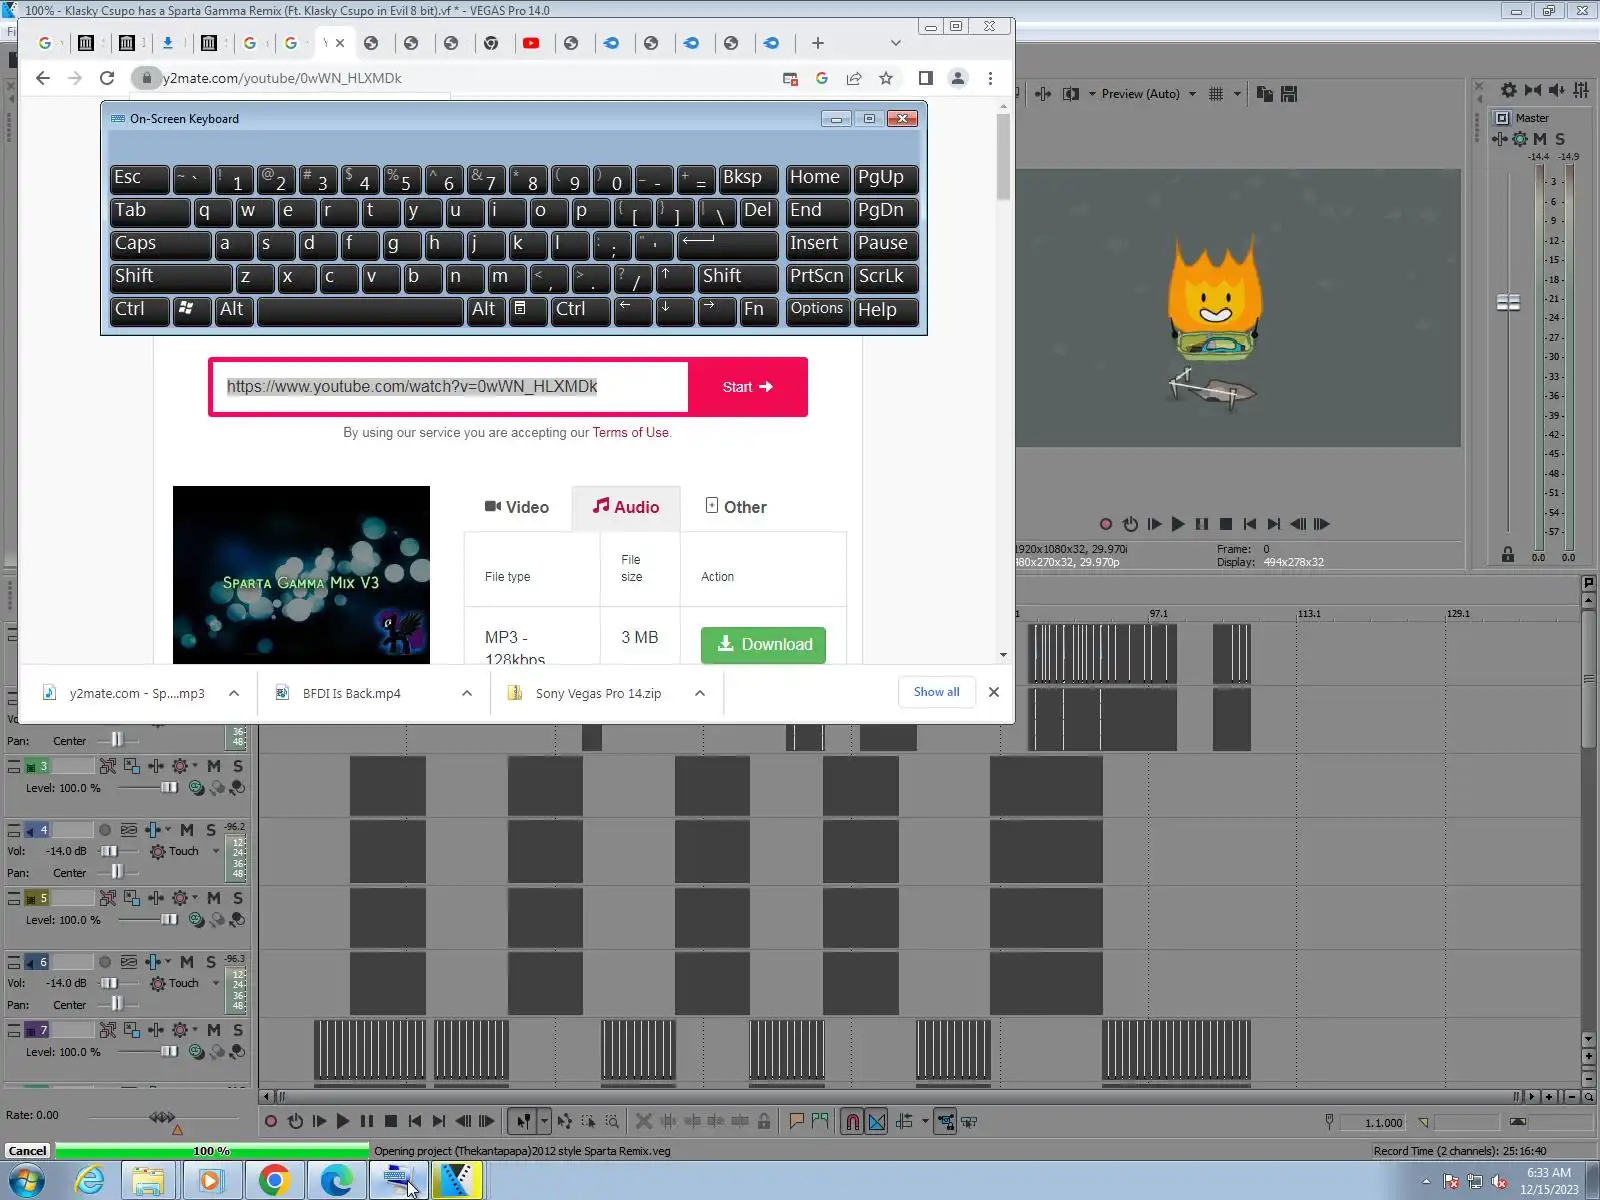
Task: Mute video track 3
Action: [214, 766]
